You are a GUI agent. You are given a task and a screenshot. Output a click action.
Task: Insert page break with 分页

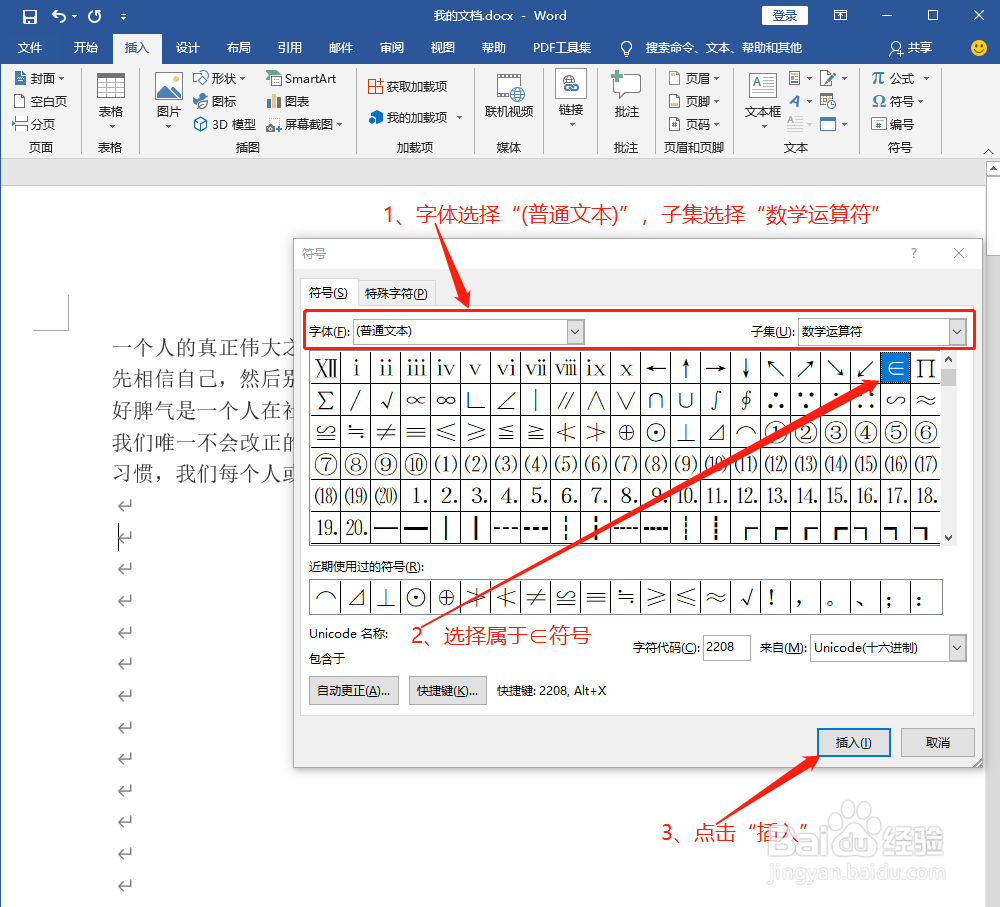click(x=34, y=124)
